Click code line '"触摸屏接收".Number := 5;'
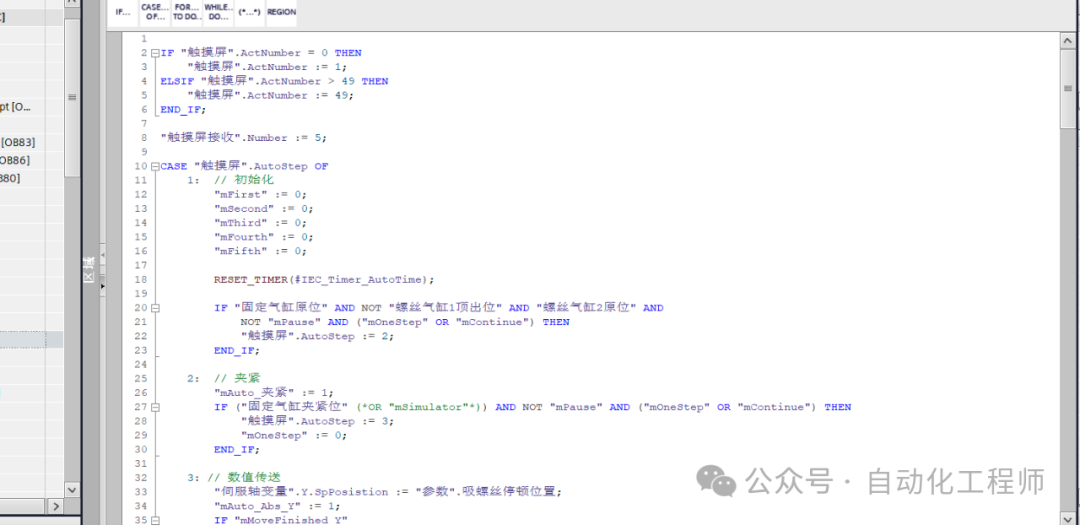Viewport: 1080px width, 525px height. 243,138
